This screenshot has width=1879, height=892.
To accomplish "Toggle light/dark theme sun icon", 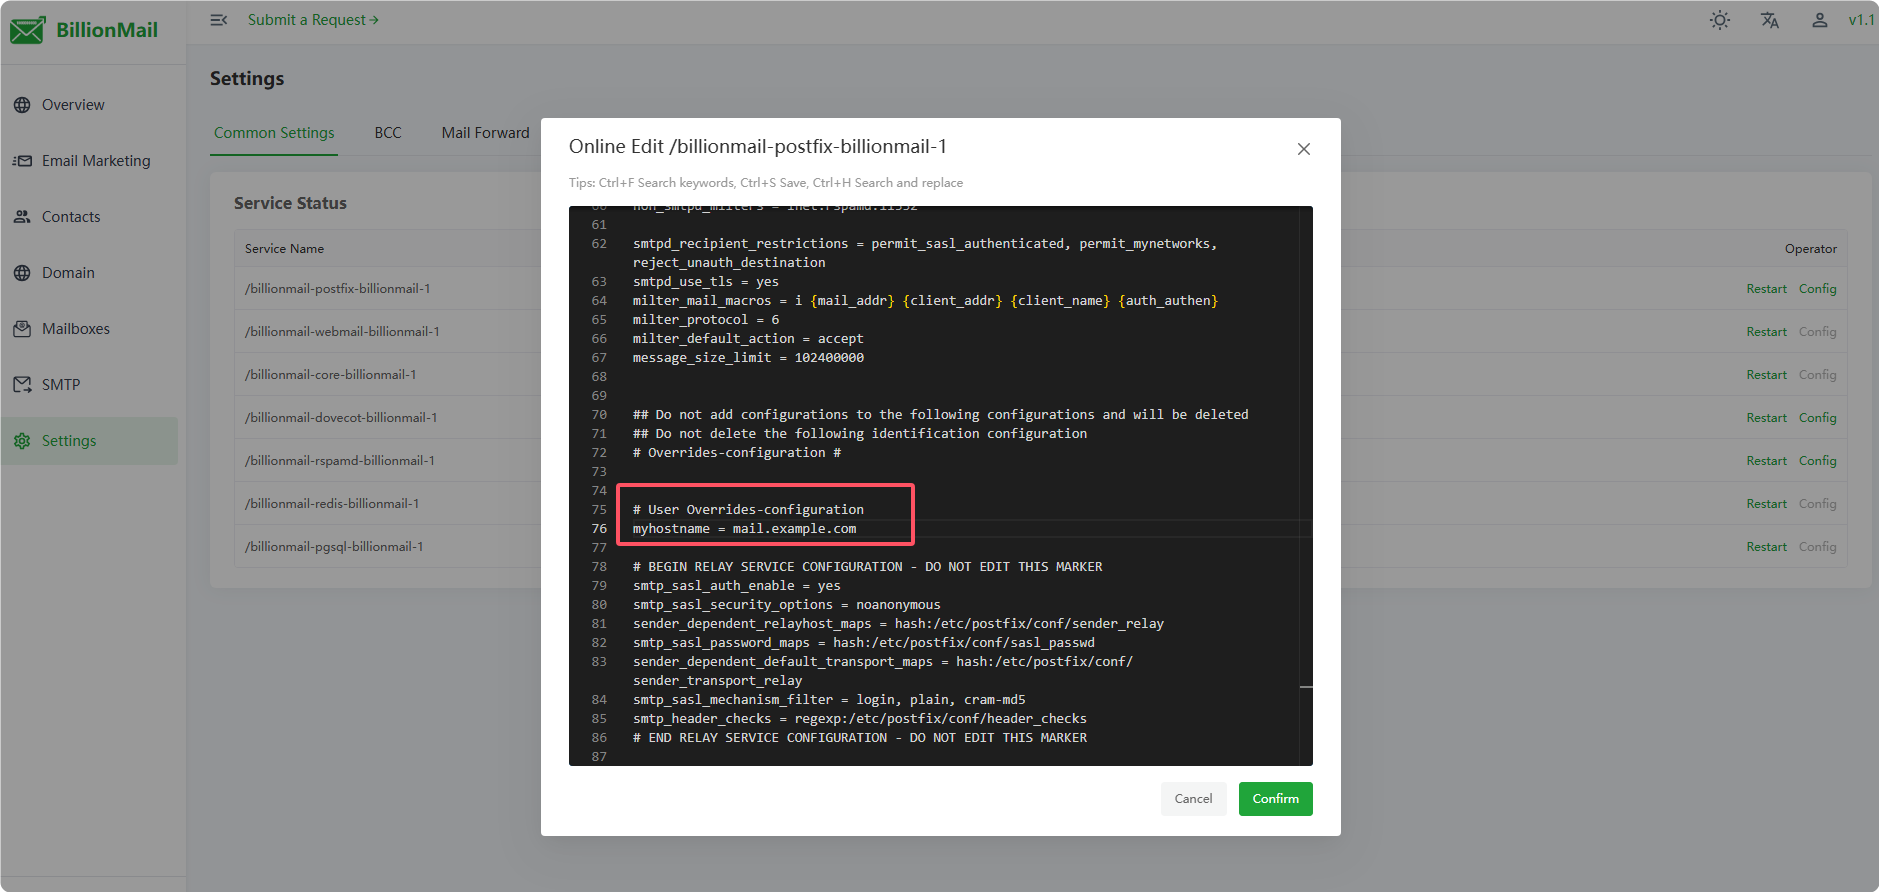I will 1720,20.
